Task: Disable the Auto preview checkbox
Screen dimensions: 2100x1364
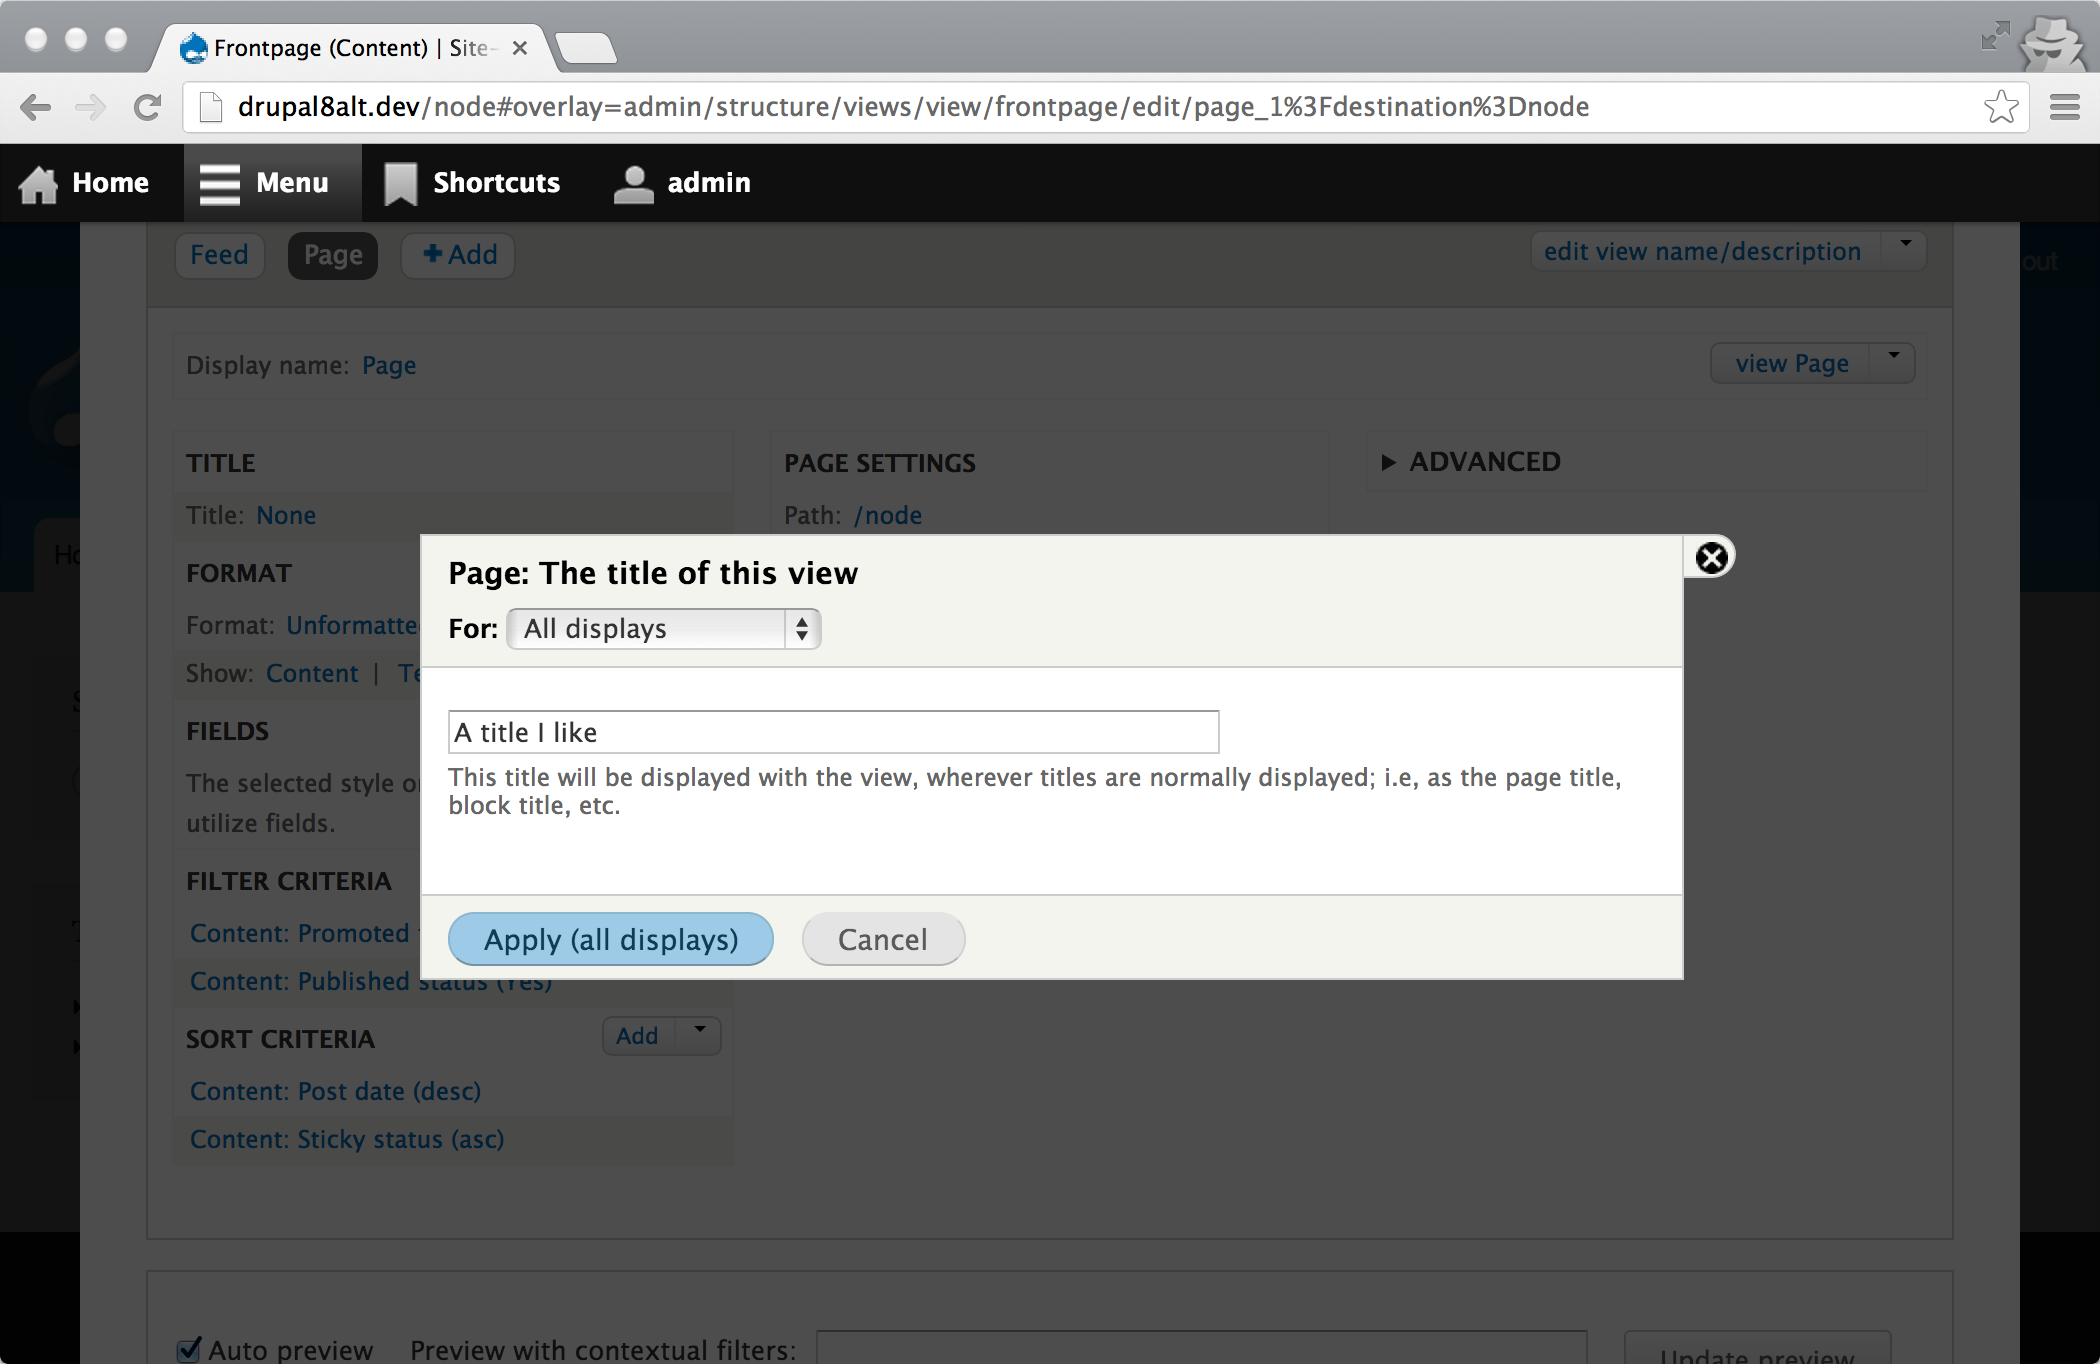Action: coord(189,1348)
